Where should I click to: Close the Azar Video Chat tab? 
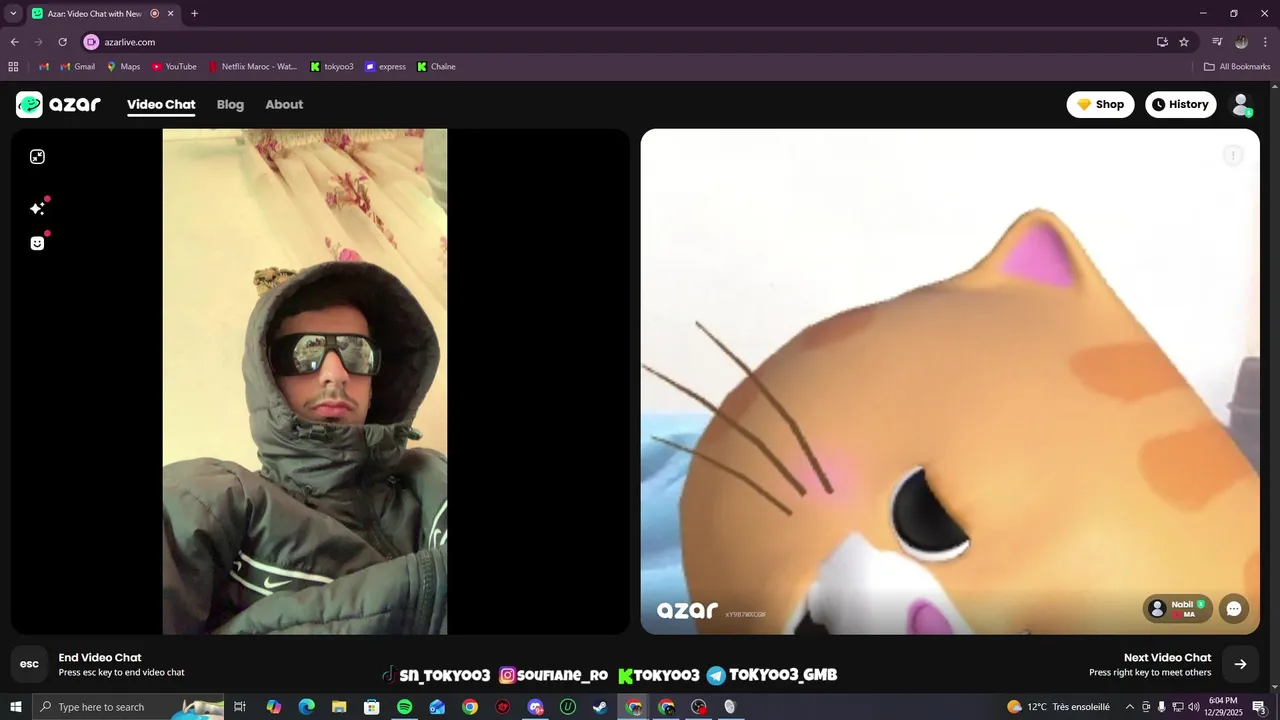point(171,14)
